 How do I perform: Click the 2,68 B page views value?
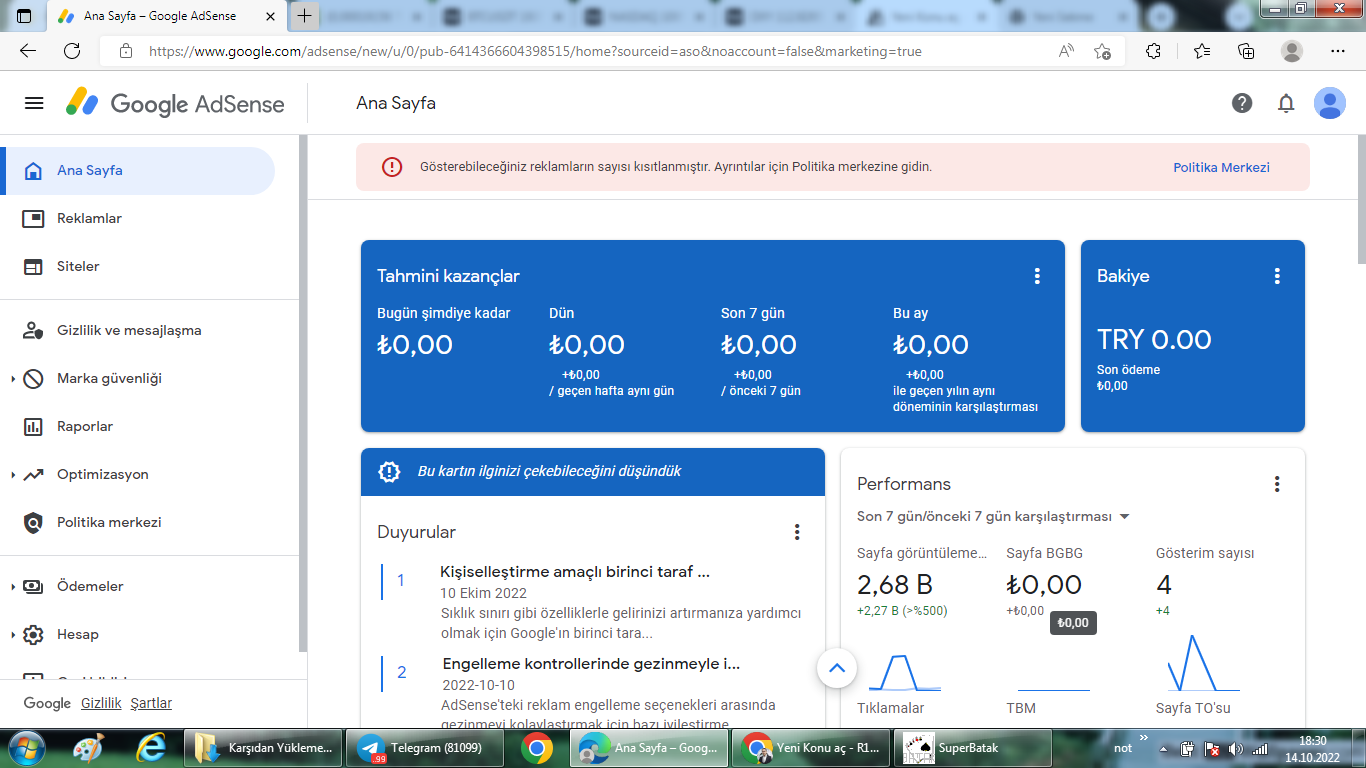pos(895,585)
